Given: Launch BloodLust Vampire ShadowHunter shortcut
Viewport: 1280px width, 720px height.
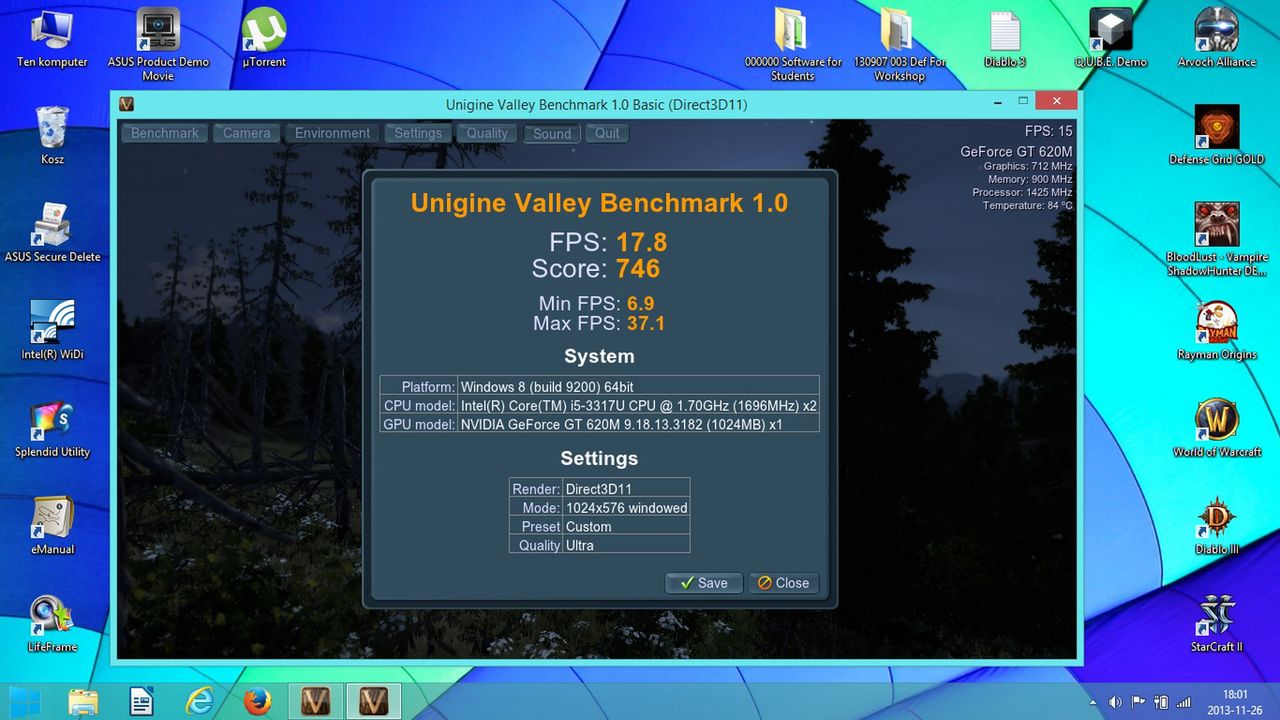Looking at the screenshot, I should 1216,240.
